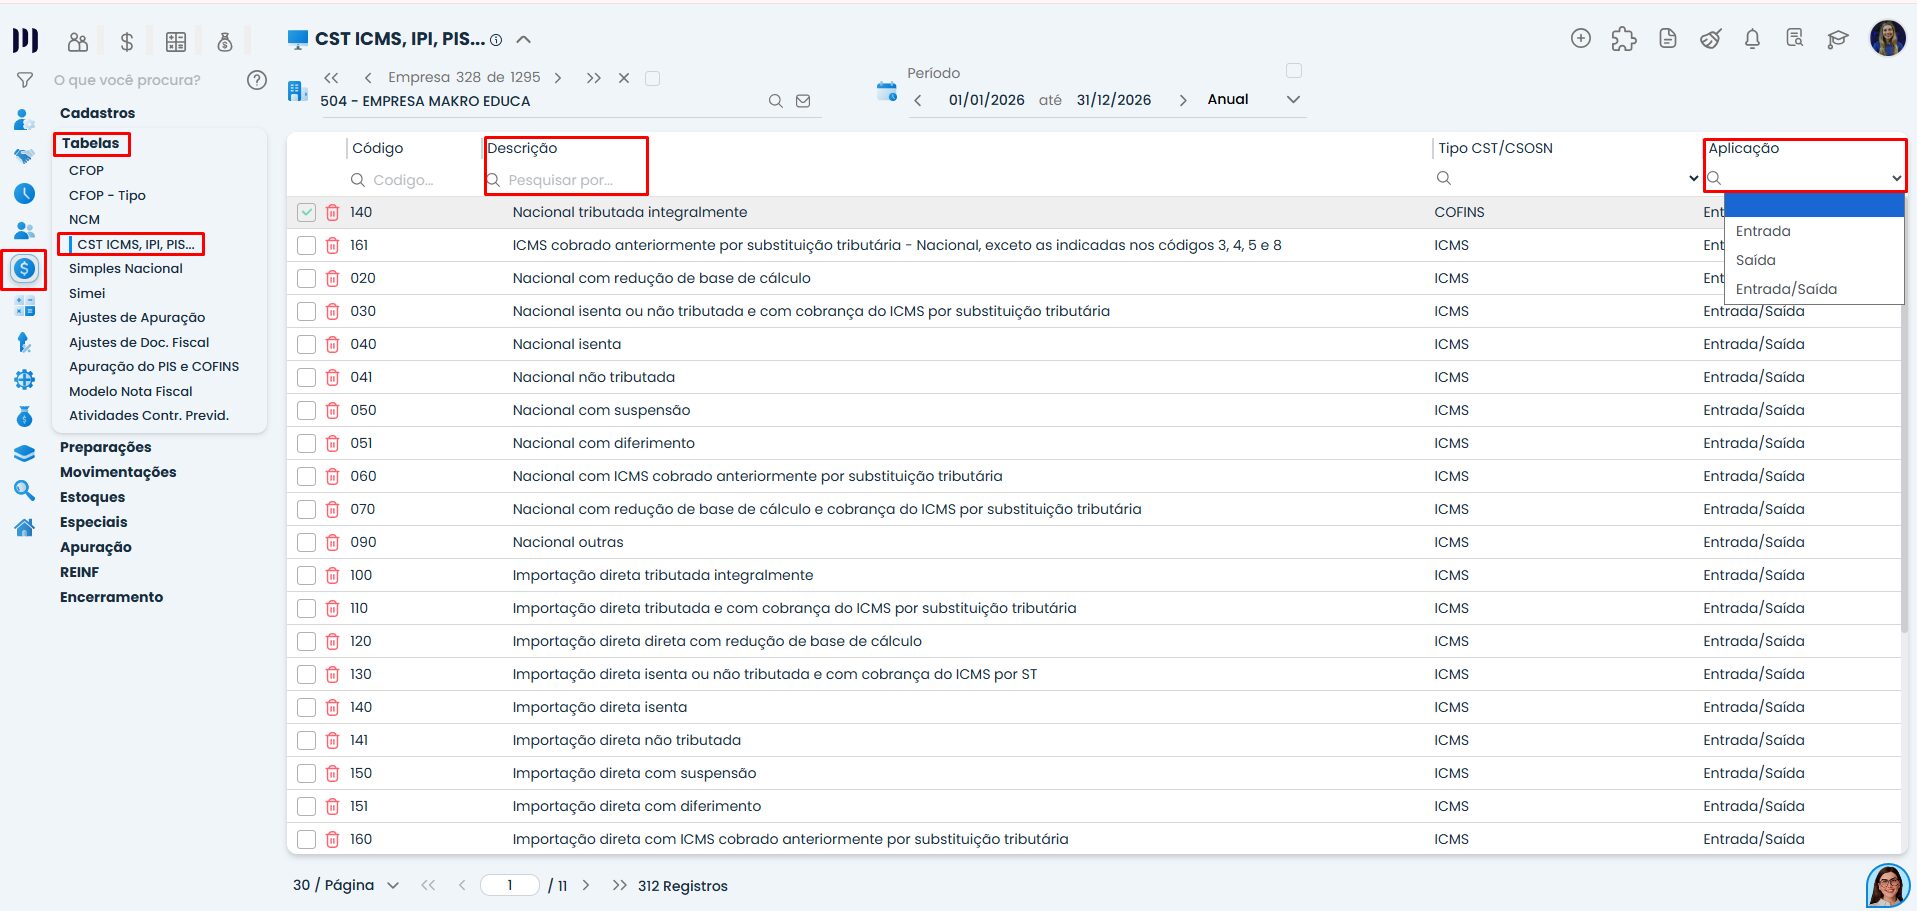Screen dimensions: 1917x911
Task: Expand the Movimentações section
Action: 118,472
